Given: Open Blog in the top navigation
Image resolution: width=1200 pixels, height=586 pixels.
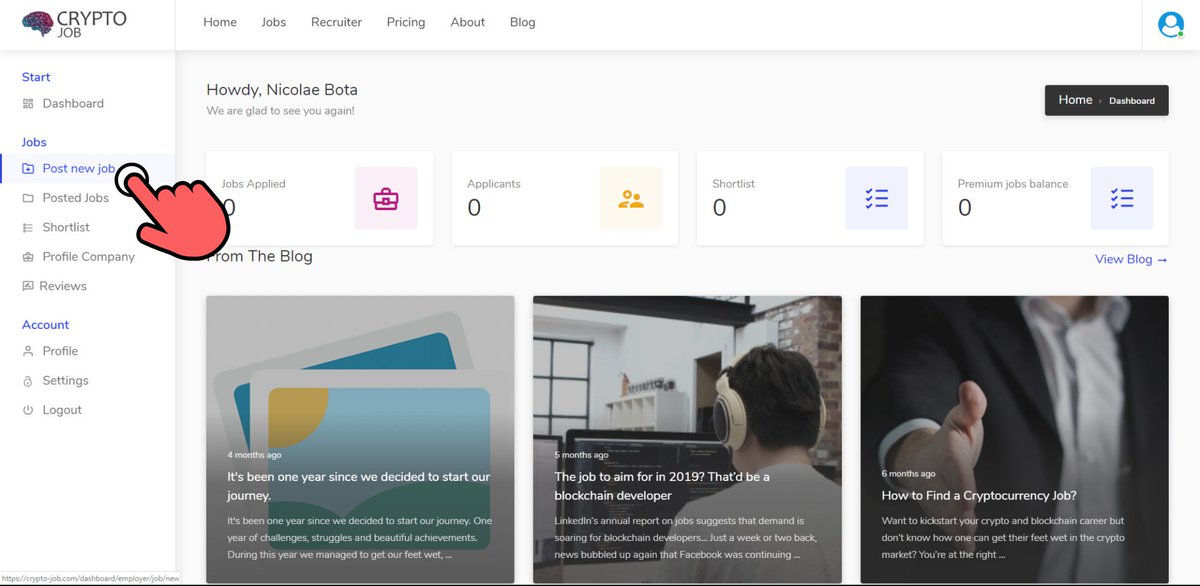Looking at the screenshot, I should click(523, 22).
